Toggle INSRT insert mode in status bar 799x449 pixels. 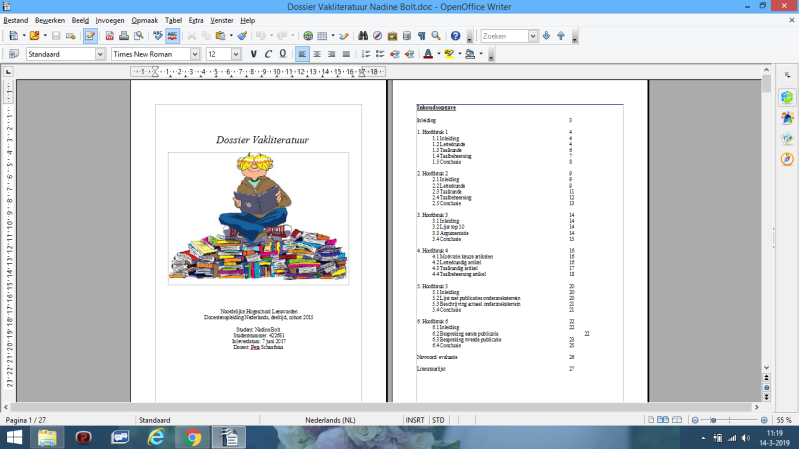tap(414, 420)
